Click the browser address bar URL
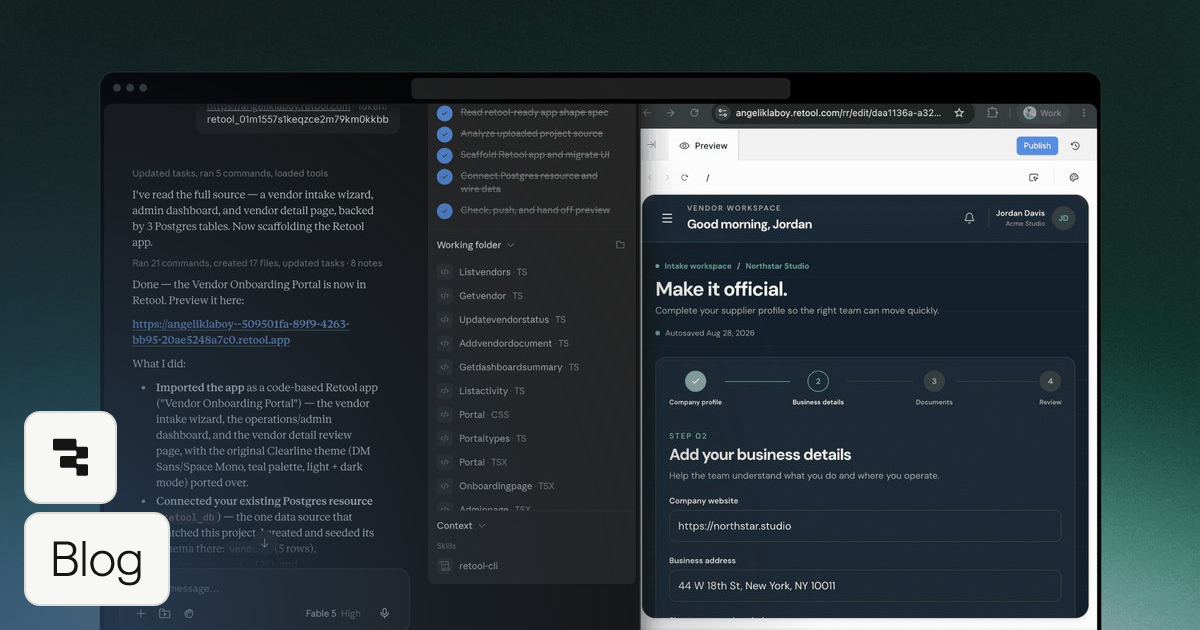Image resolution: width=1200 pixels, height=630 pixels. point(838,113)
